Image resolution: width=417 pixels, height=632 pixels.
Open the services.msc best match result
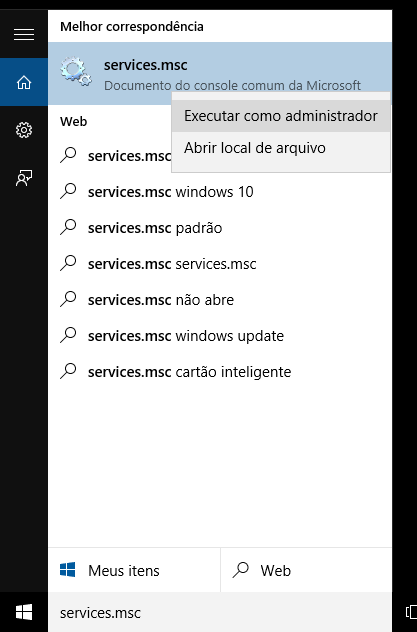[x=220, y=73]
